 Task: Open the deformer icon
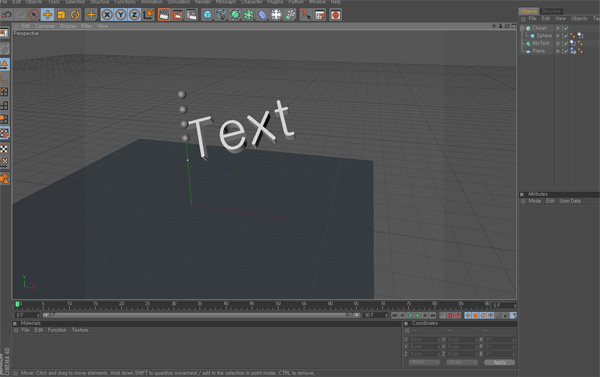[262, 15]
